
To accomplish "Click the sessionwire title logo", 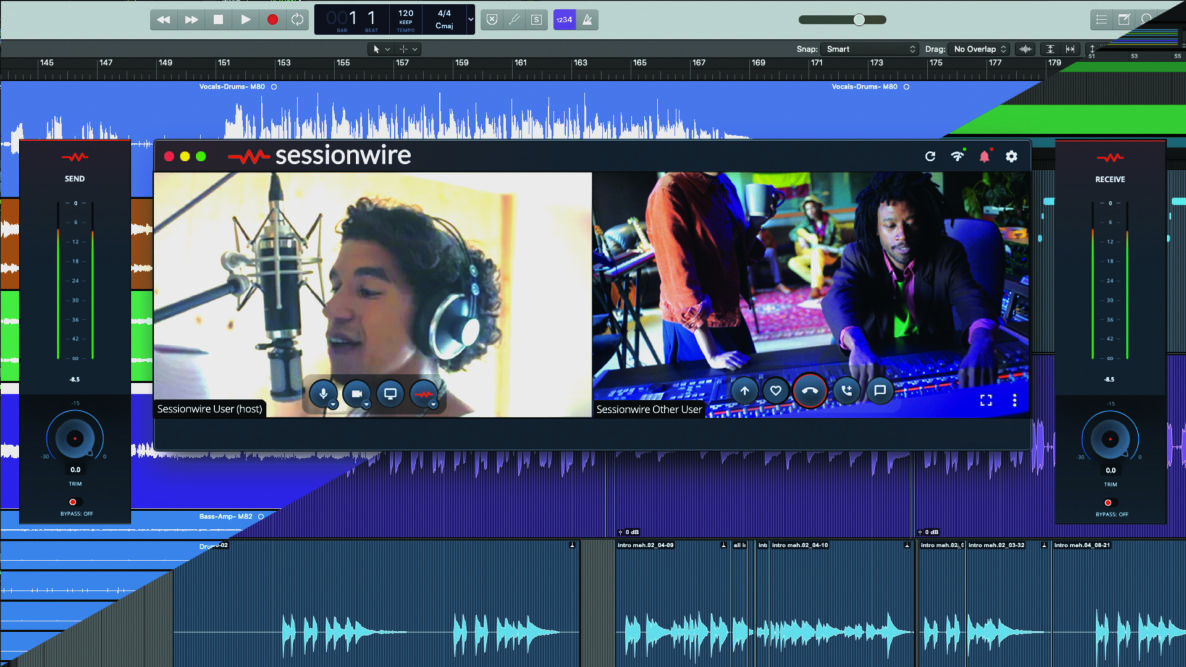I will tap(319, 156).
